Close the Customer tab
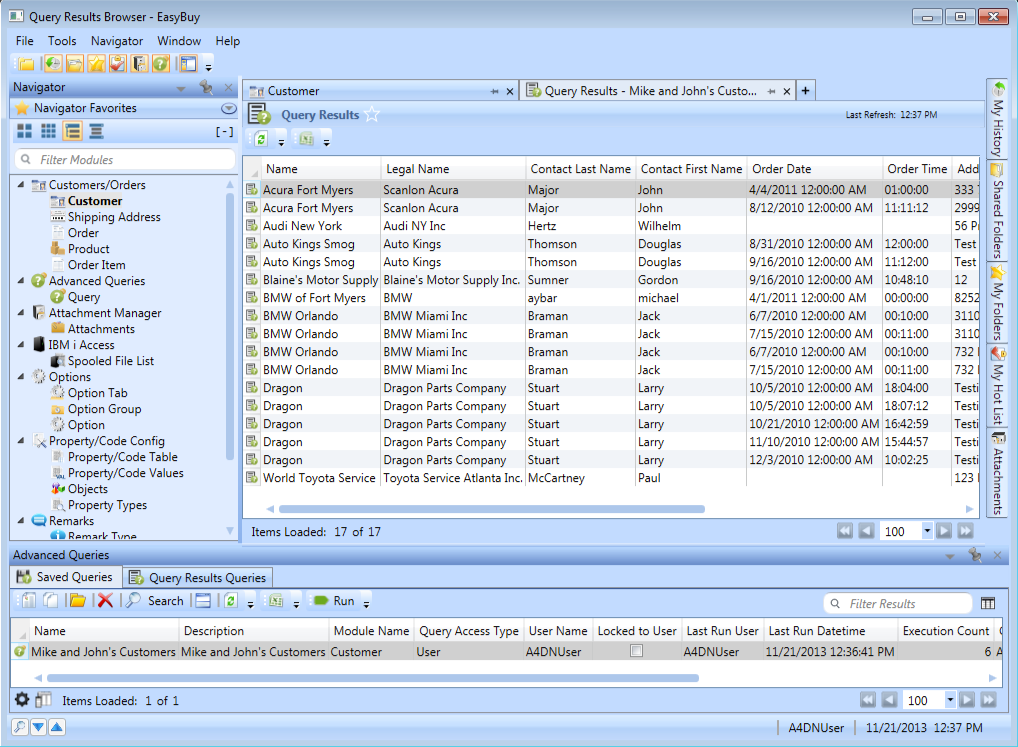The height and width of the screenshot is (747, 1018). (510, 92)
